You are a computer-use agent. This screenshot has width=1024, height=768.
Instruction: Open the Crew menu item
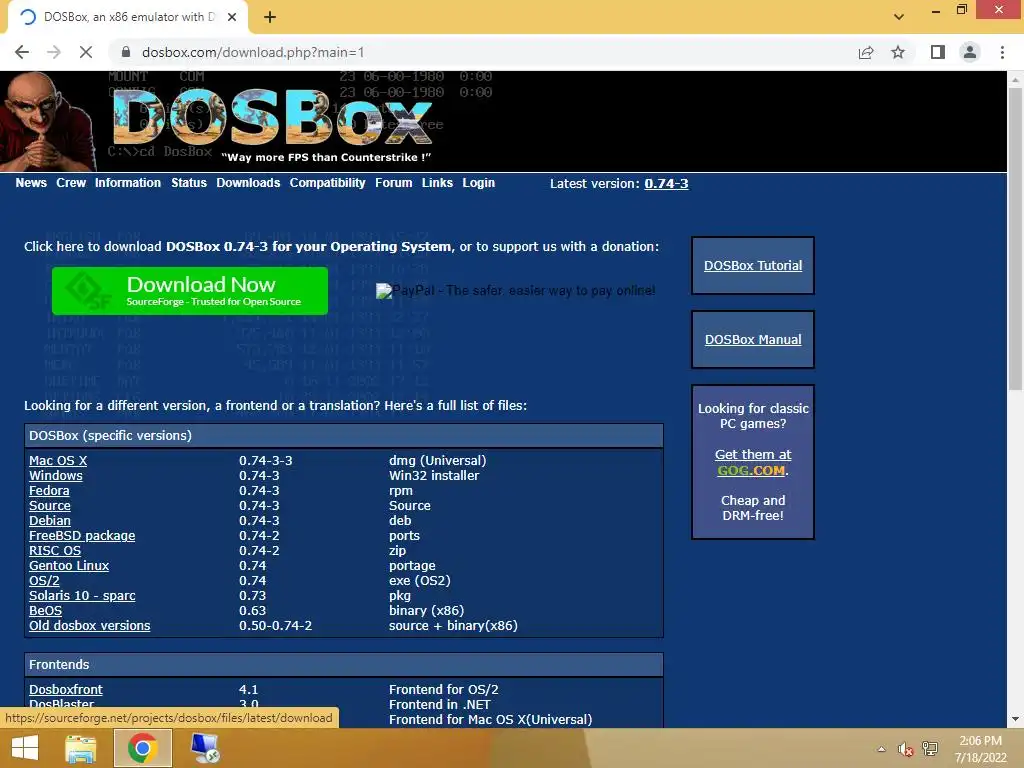coord(71,183)
